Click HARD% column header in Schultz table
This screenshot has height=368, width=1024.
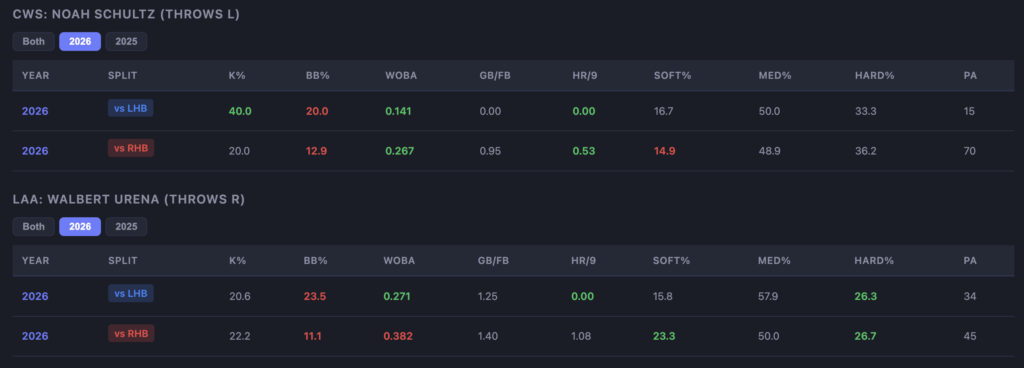click(x=874, y=75)
